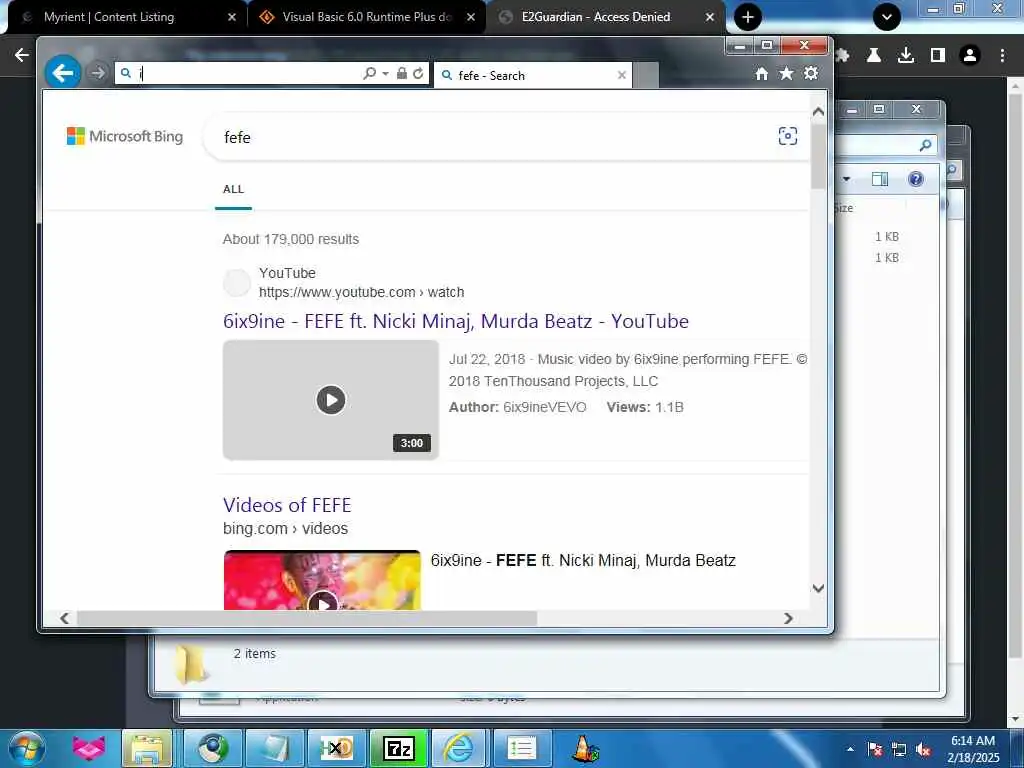Screen dimensions: 1024x768
Task: Click the lock security icon in address bar
Action: [x=402, y=73]
